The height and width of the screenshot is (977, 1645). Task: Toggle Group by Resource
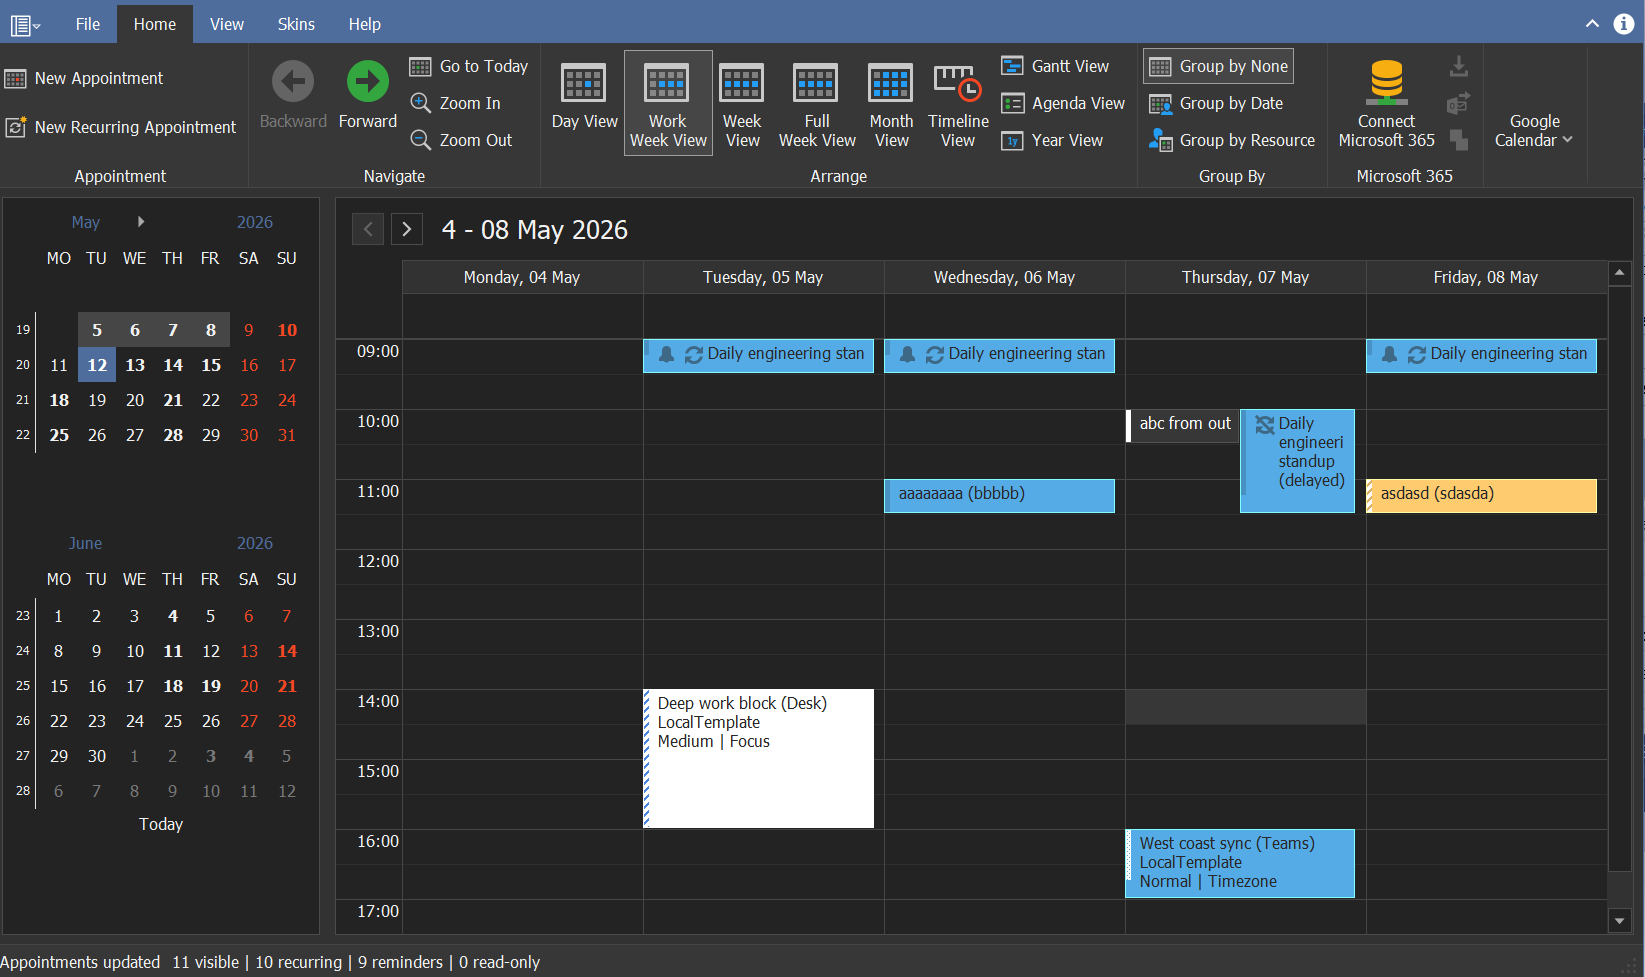(x=1232, y=140)
